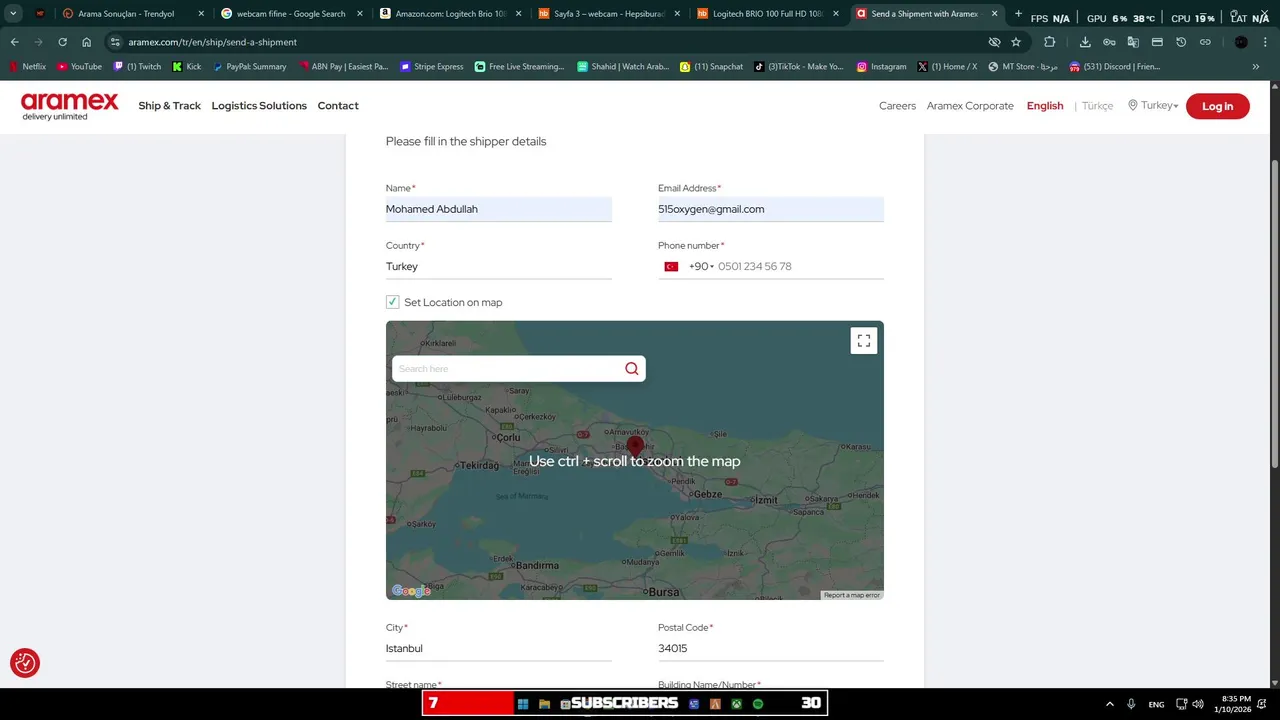The image size is (1280, 720).
Task: Open browser home page icon
Action: pos(86,42)
